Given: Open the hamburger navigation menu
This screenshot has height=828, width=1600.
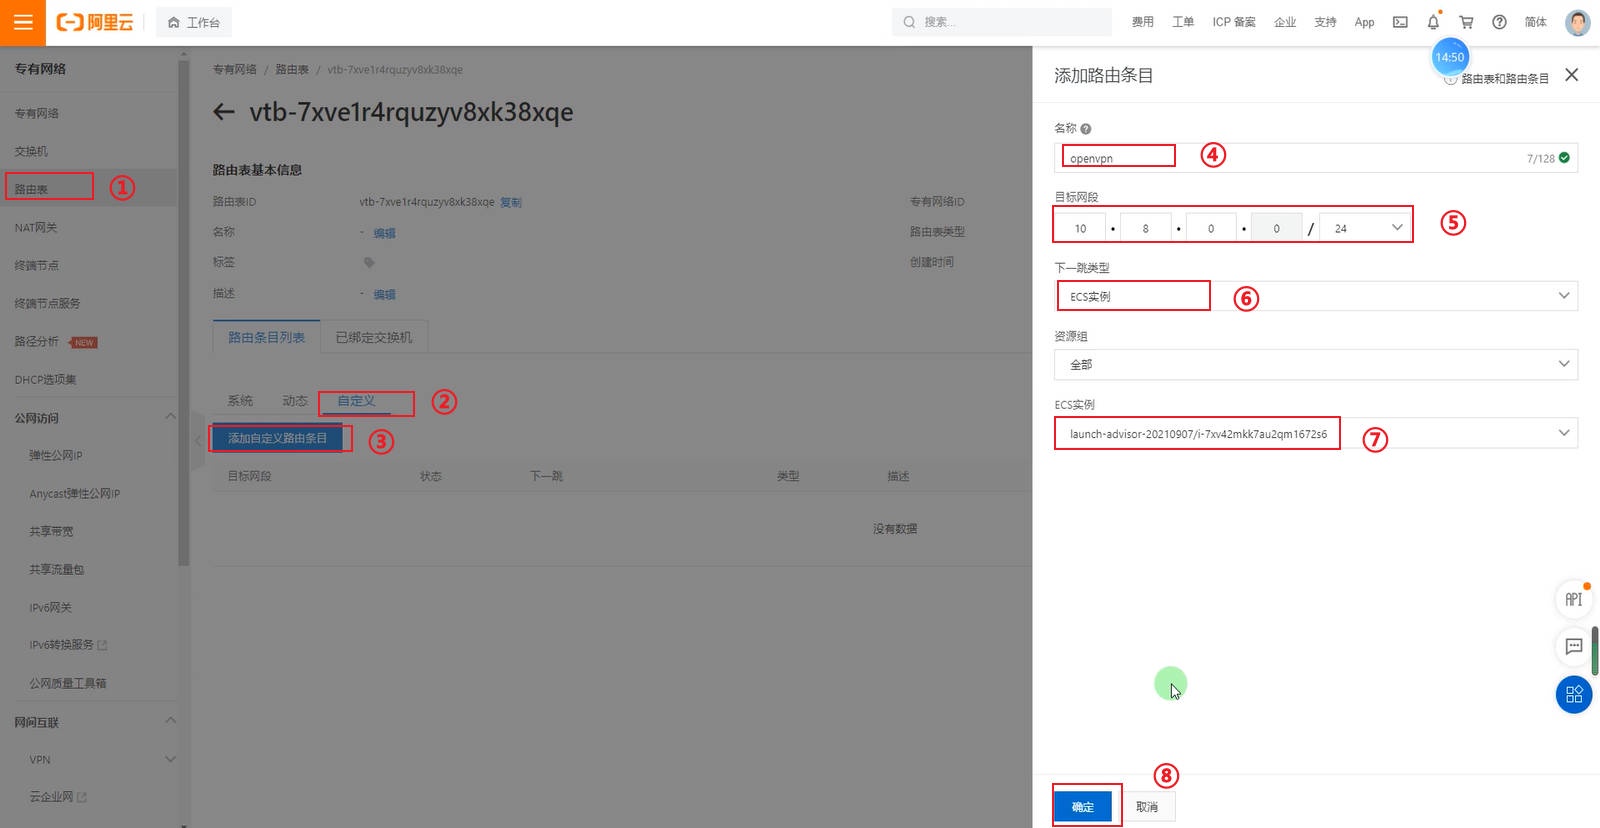Looking at the screenshot, I should pos(22,22).
